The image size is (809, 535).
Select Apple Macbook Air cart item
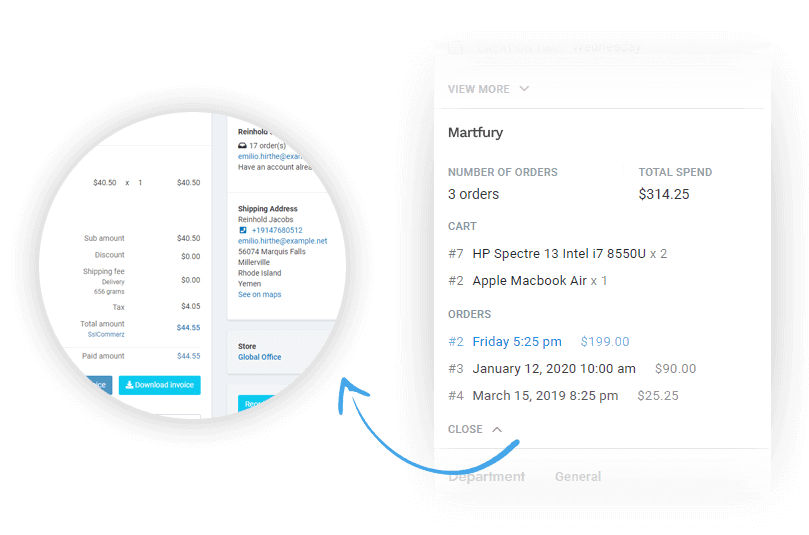click(529, 281)
